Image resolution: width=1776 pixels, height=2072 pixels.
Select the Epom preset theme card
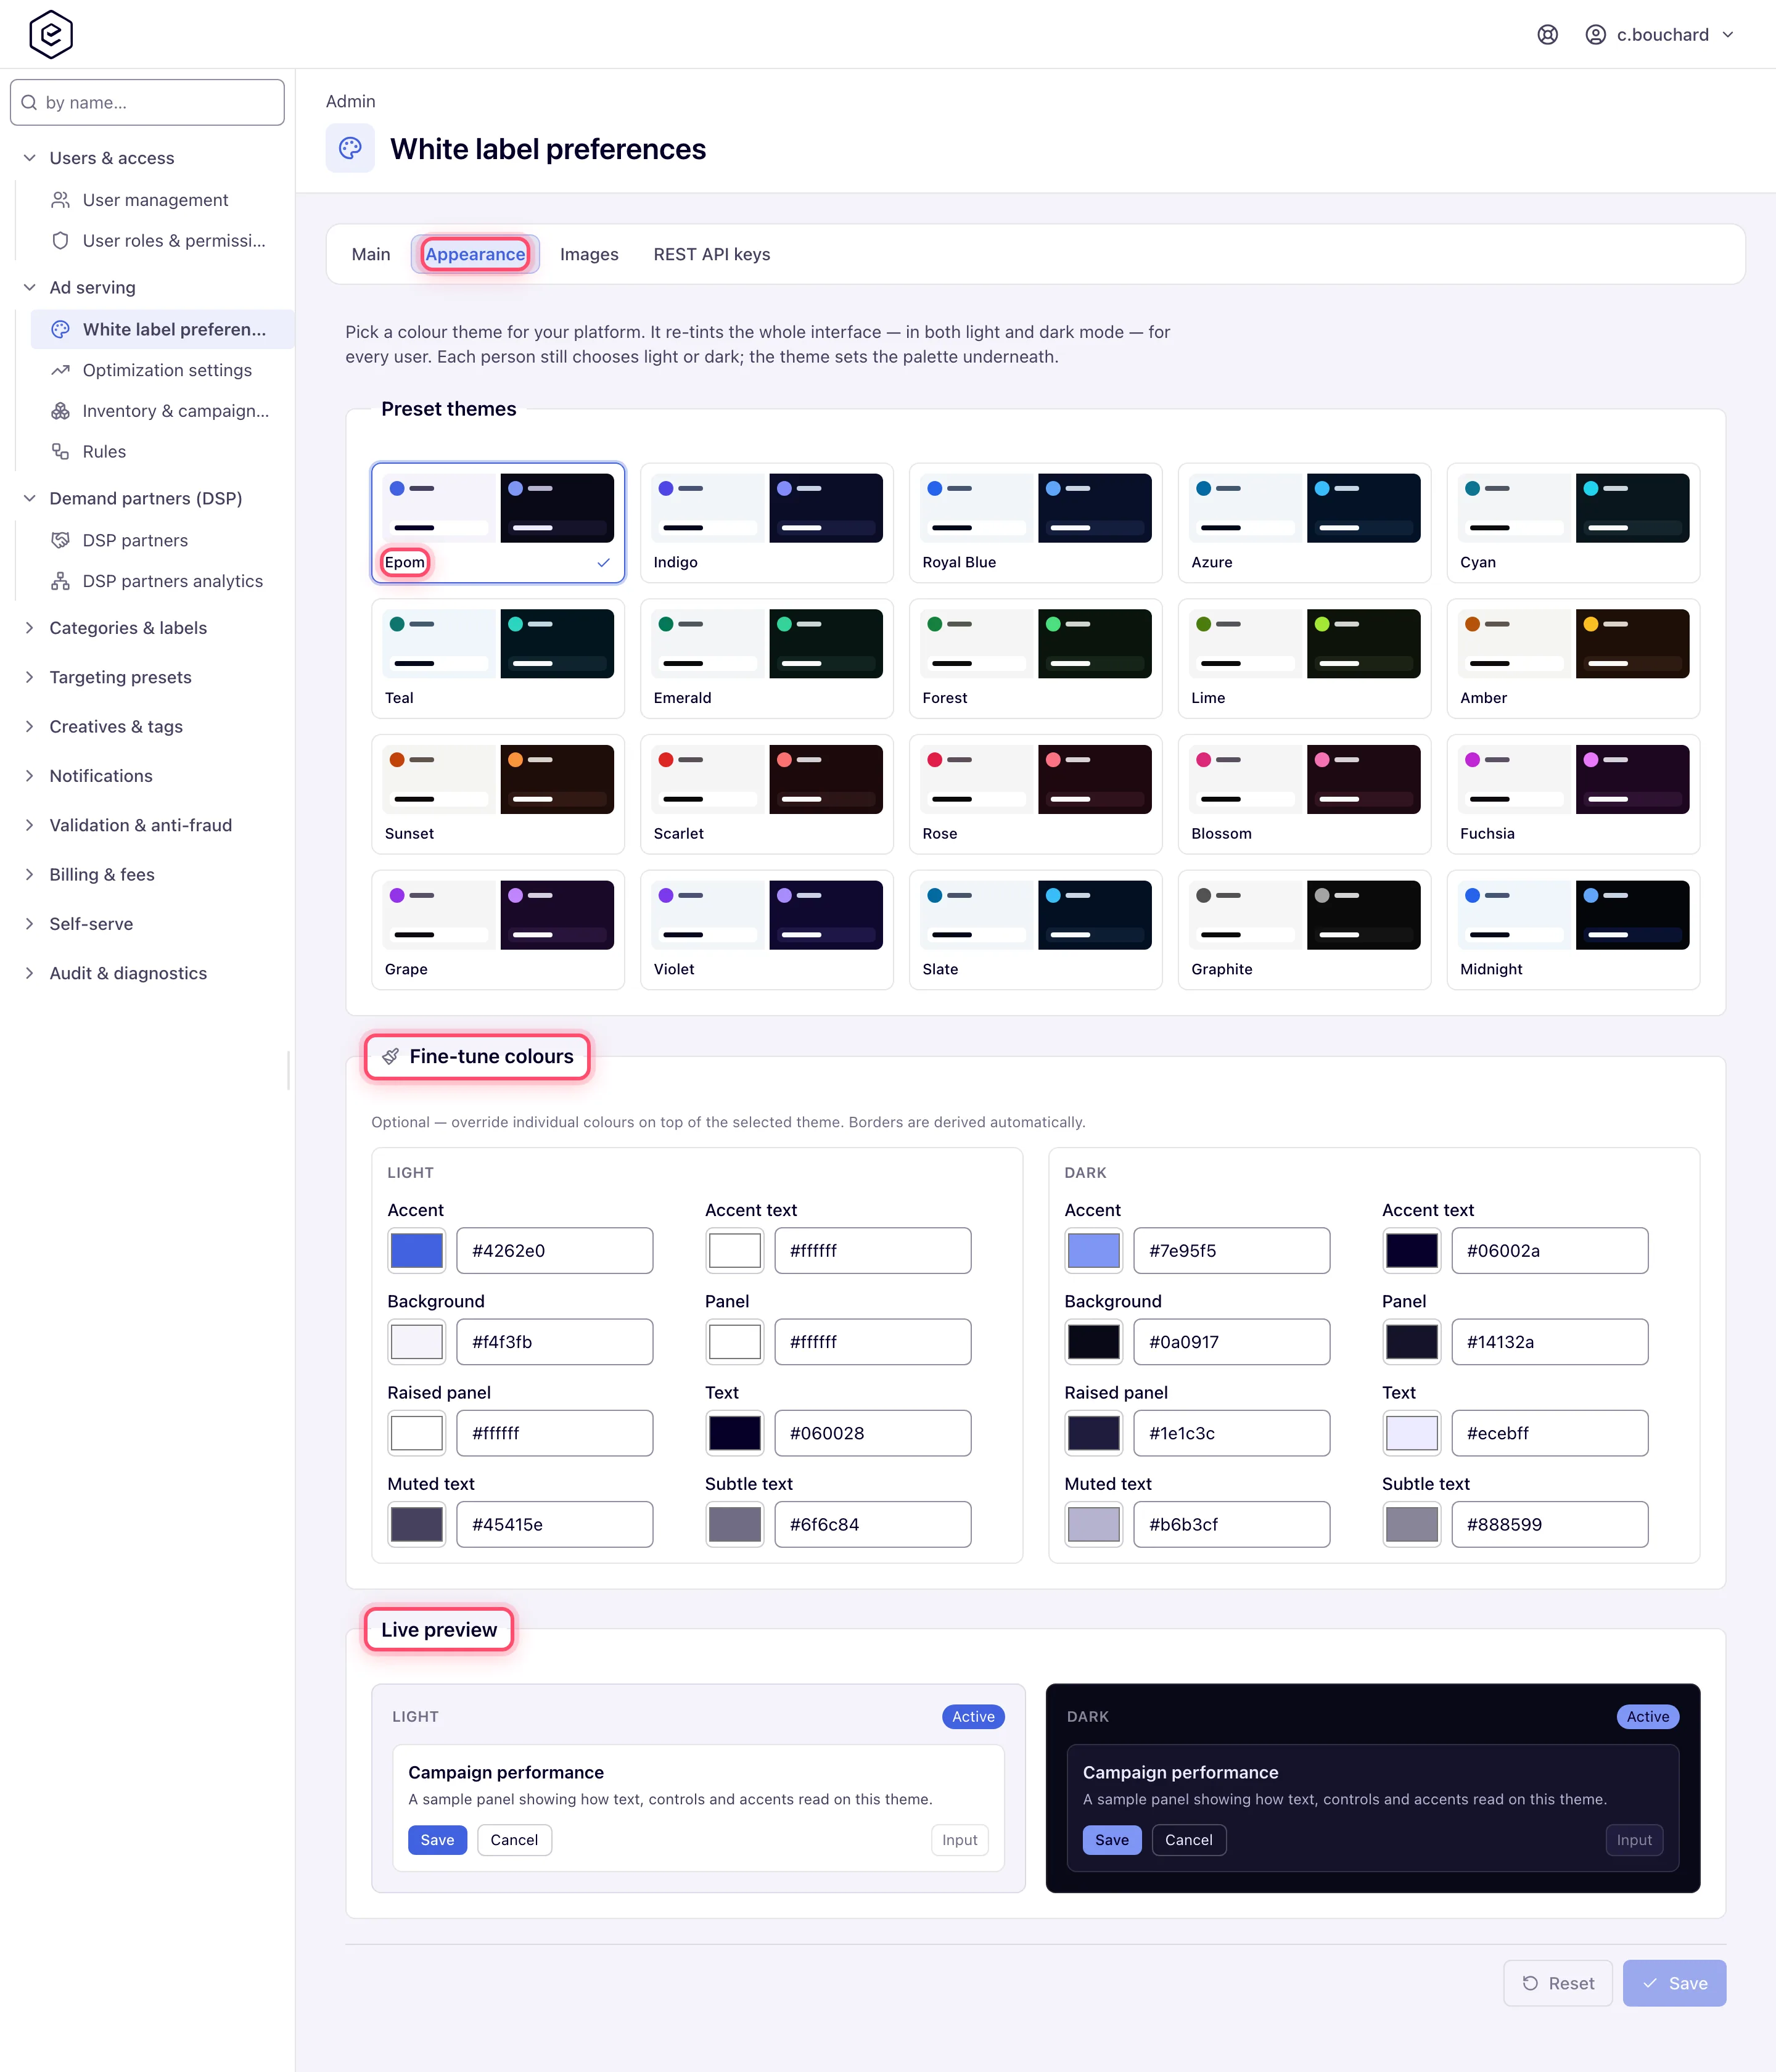click(x=498, y=523)
